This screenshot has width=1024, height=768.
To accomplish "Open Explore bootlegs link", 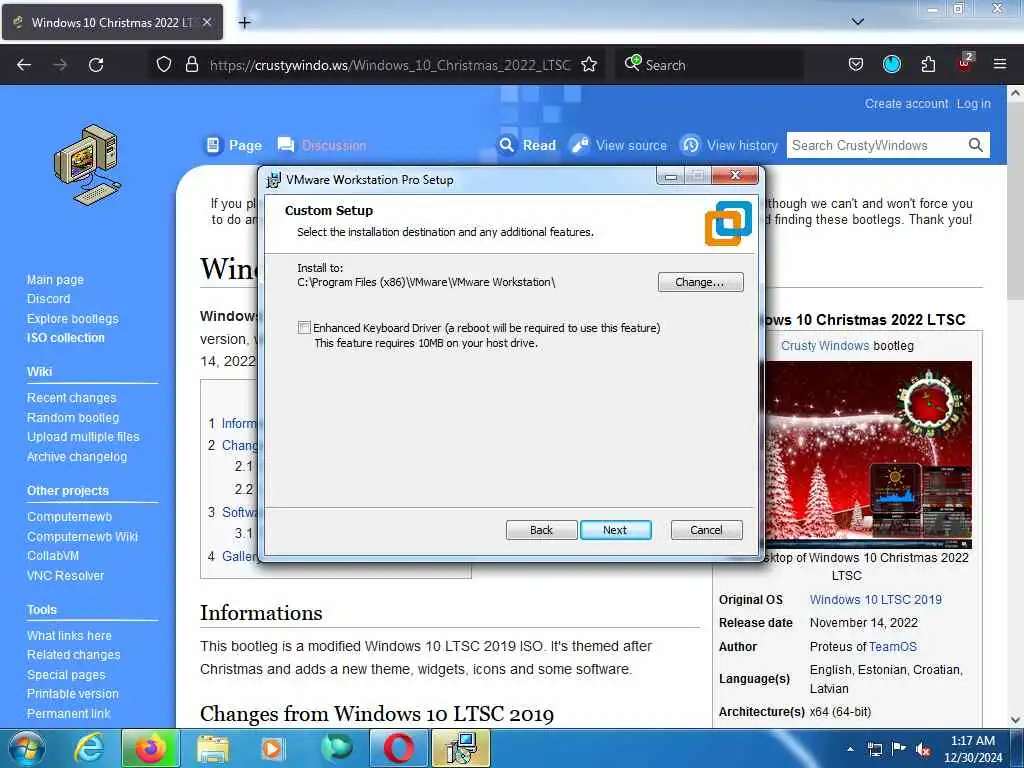I will click(72, 319).
